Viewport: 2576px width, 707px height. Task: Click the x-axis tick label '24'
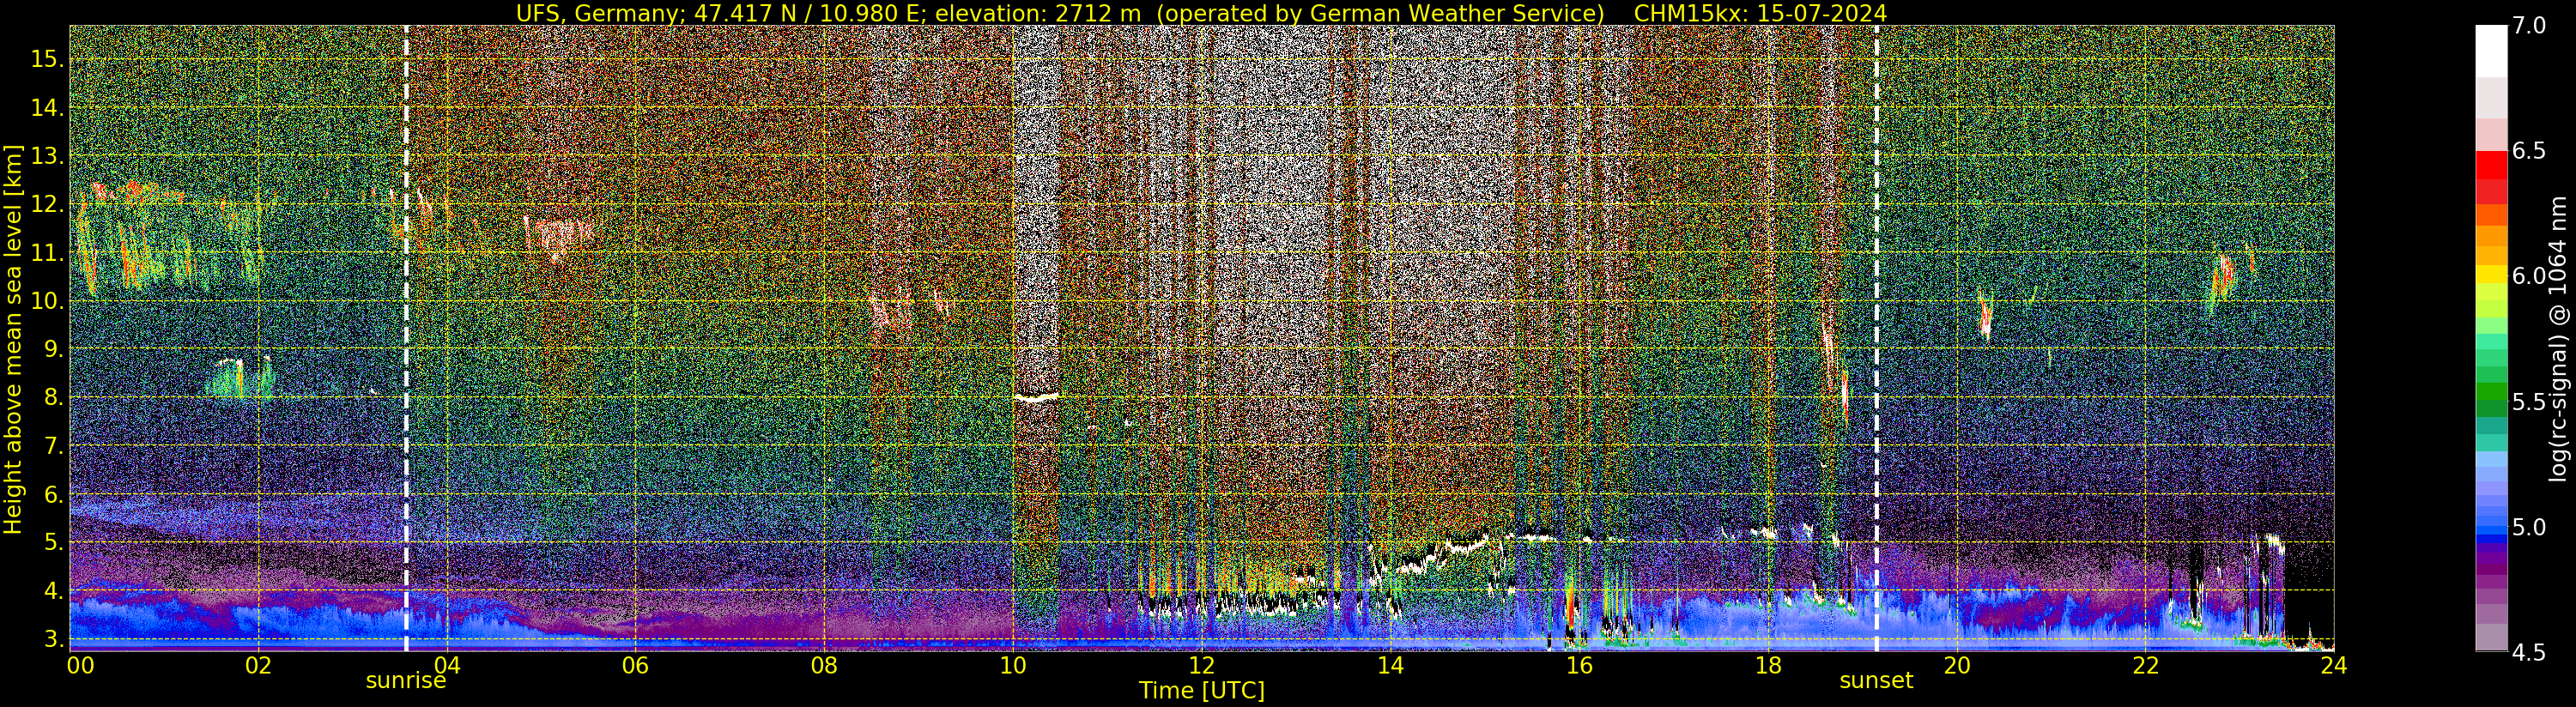pos(2334,665)
